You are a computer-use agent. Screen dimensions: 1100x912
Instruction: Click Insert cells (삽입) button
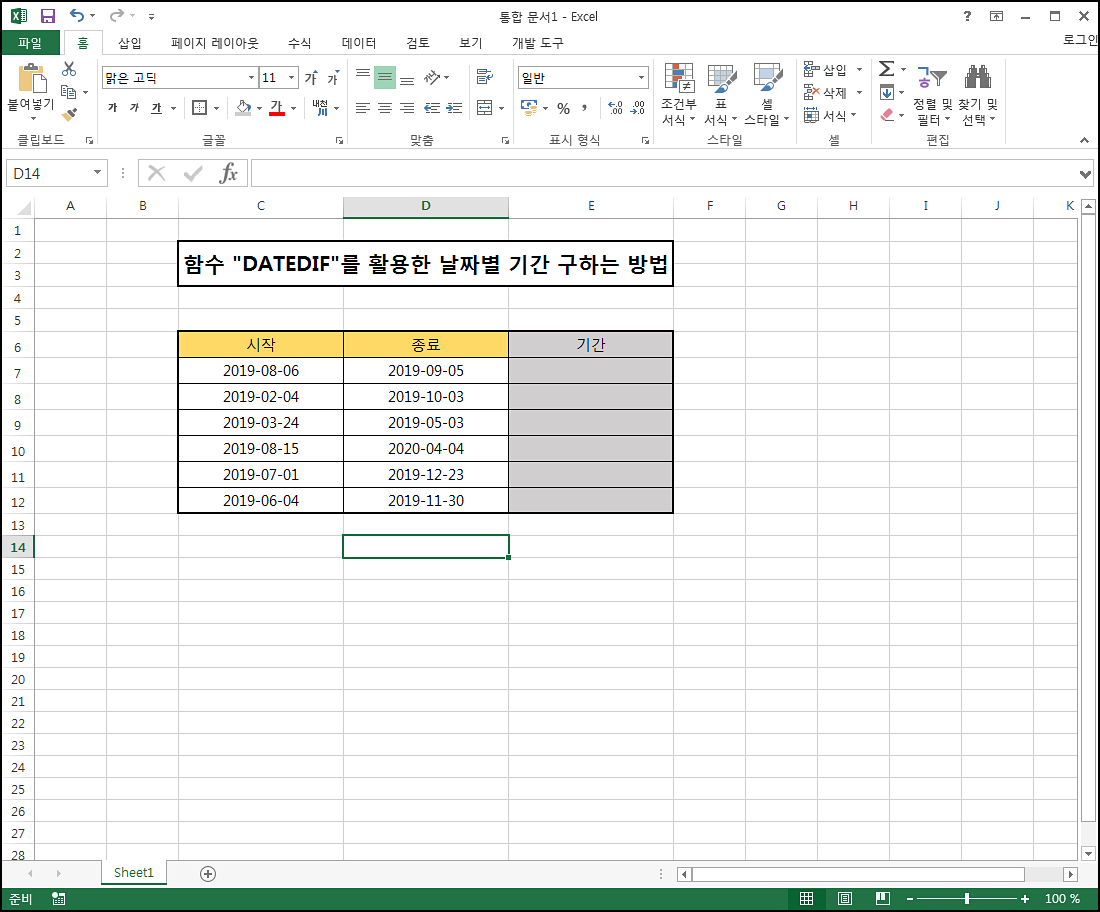point(826,69)
